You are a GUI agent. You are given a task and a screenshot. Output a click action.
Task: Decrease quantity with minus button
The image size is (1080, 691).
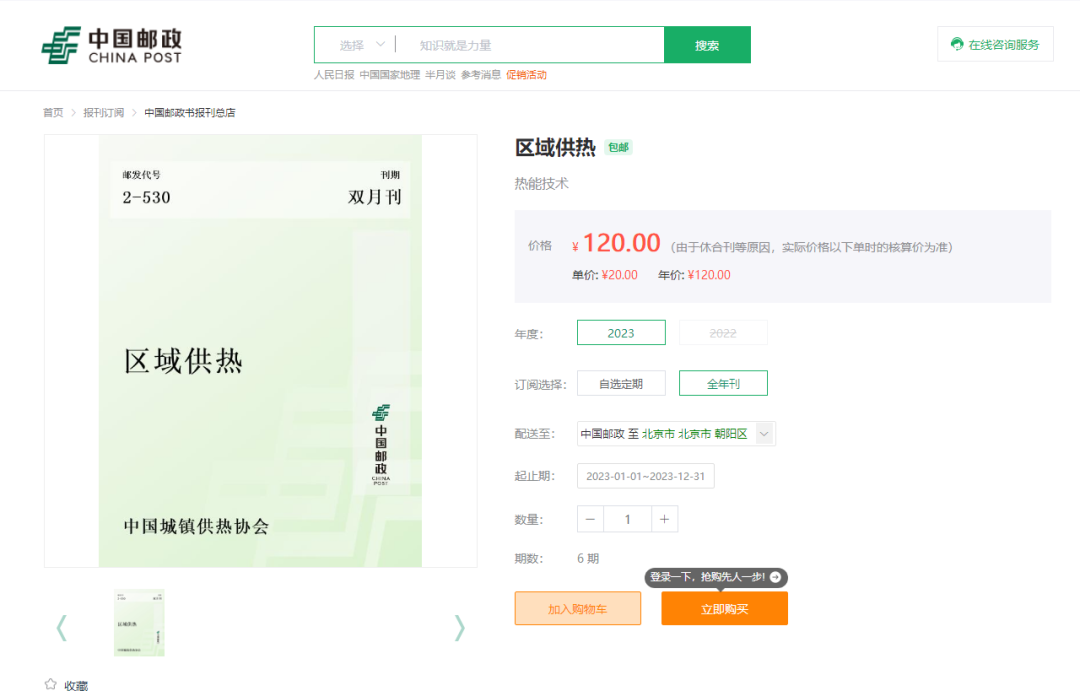pos(590,519)
